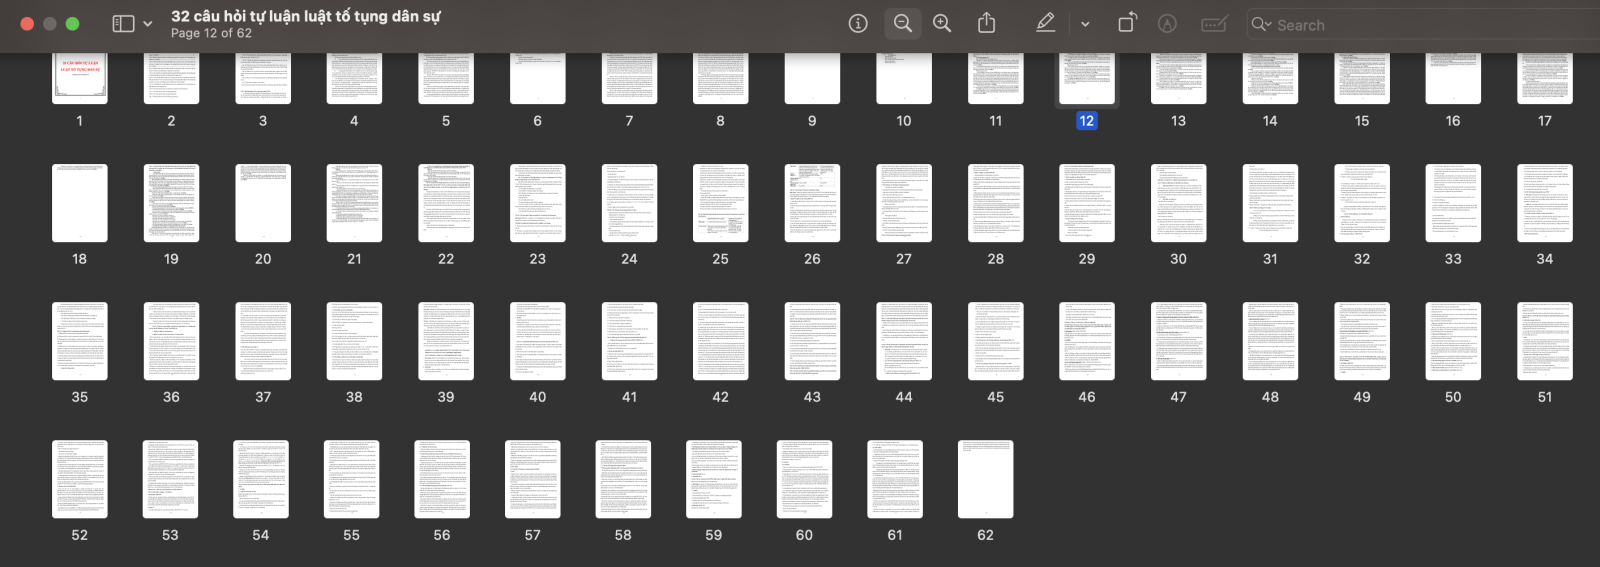Select page 1 cover thumbnail
Screen dimensions: 1600x567
[80, 78]
